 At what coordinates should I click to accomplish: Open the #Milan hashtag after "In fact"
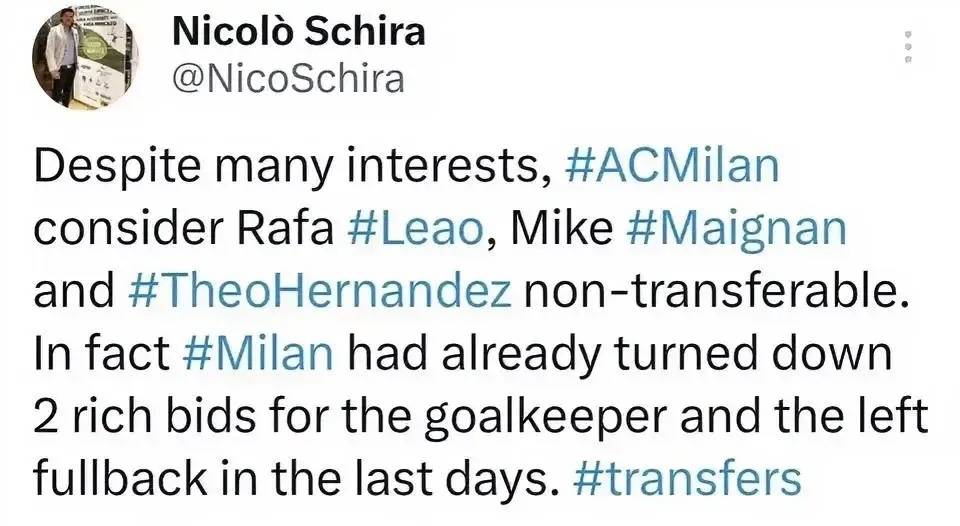click(258, 353)
